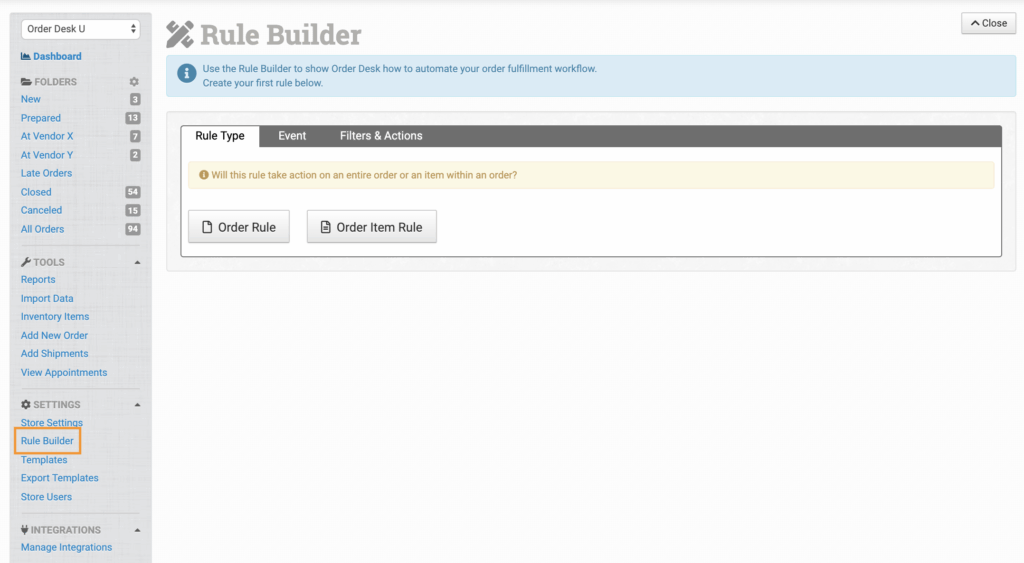Choose the Order Rule button

[x=239, y=227]
